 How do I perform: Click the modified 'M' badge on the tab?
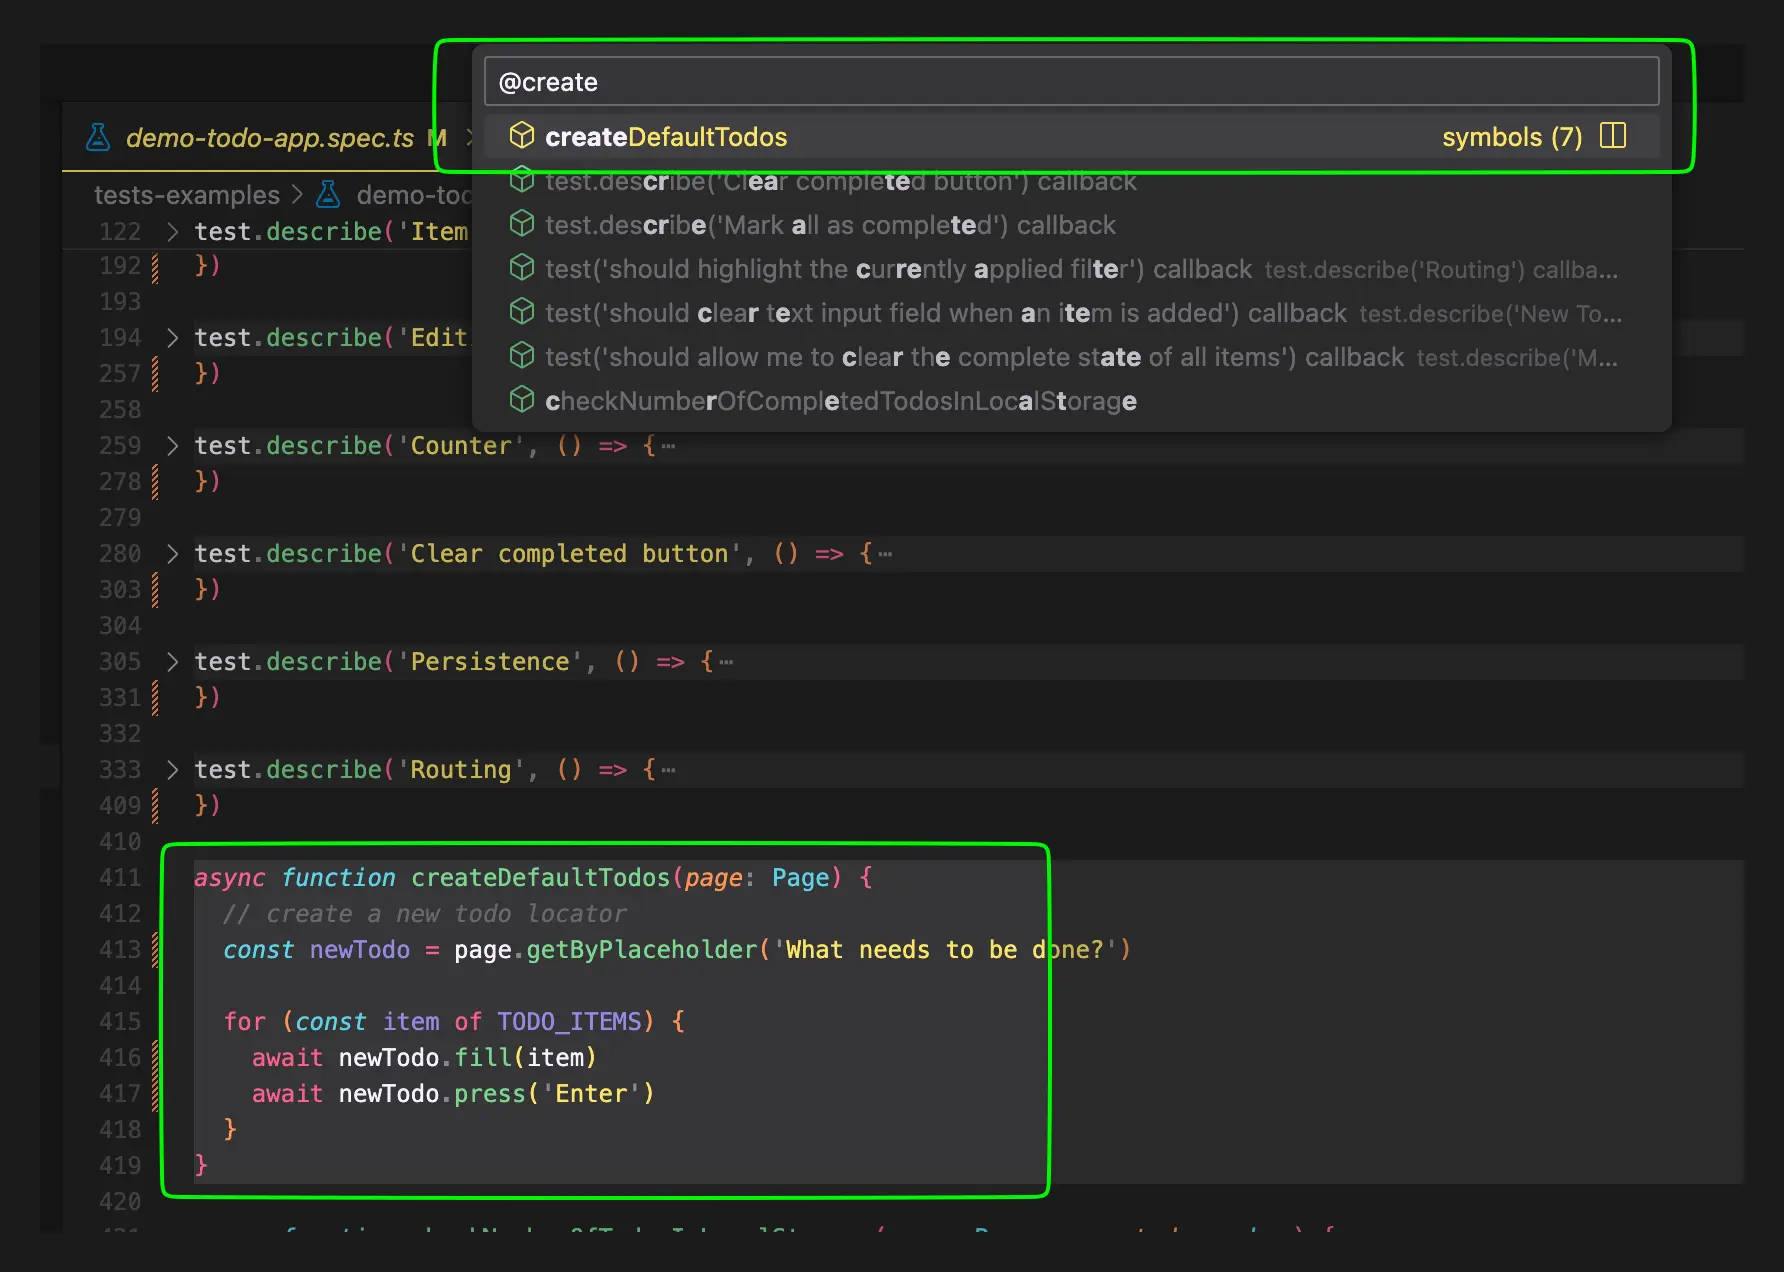[x=437, y=138]
